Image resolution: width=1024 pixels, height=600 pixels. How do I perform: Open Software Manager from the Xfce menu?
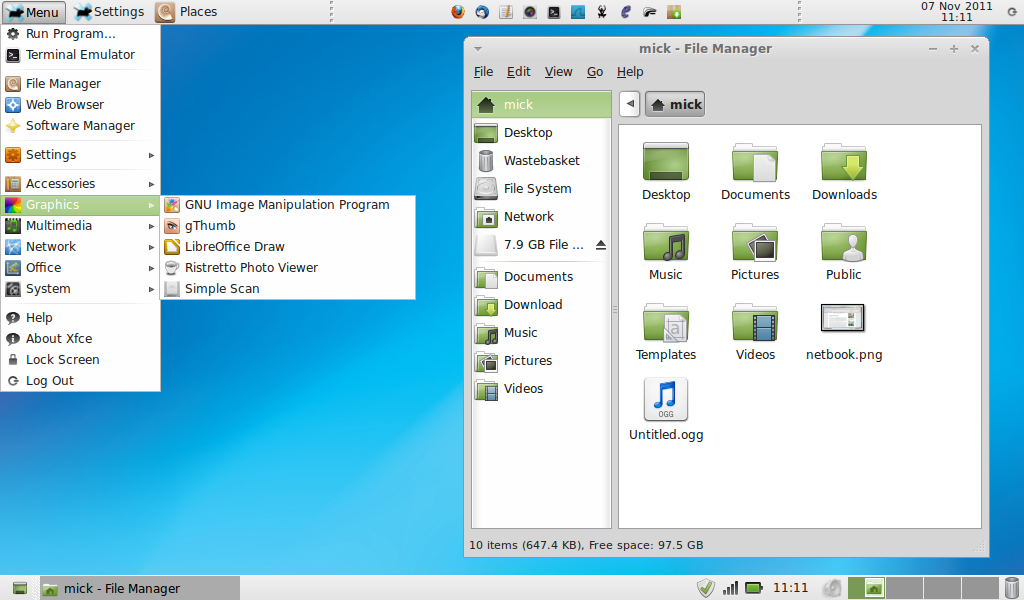pos(80,125)
